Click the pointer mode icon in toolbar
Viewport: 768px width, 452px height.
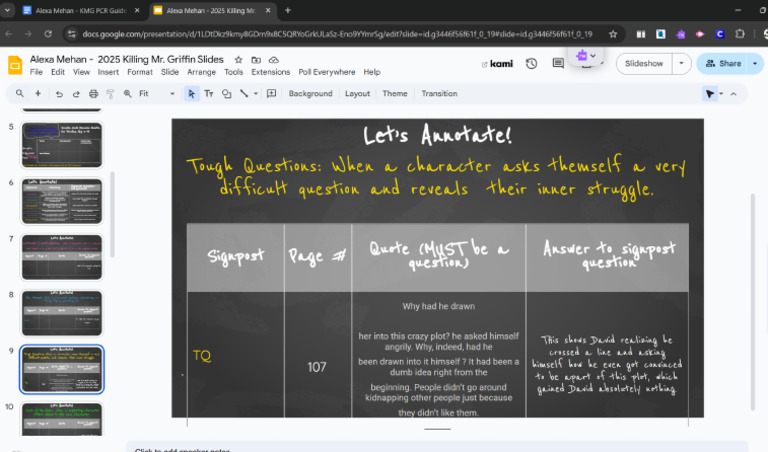pyautogui.click(x=709, y=94)
